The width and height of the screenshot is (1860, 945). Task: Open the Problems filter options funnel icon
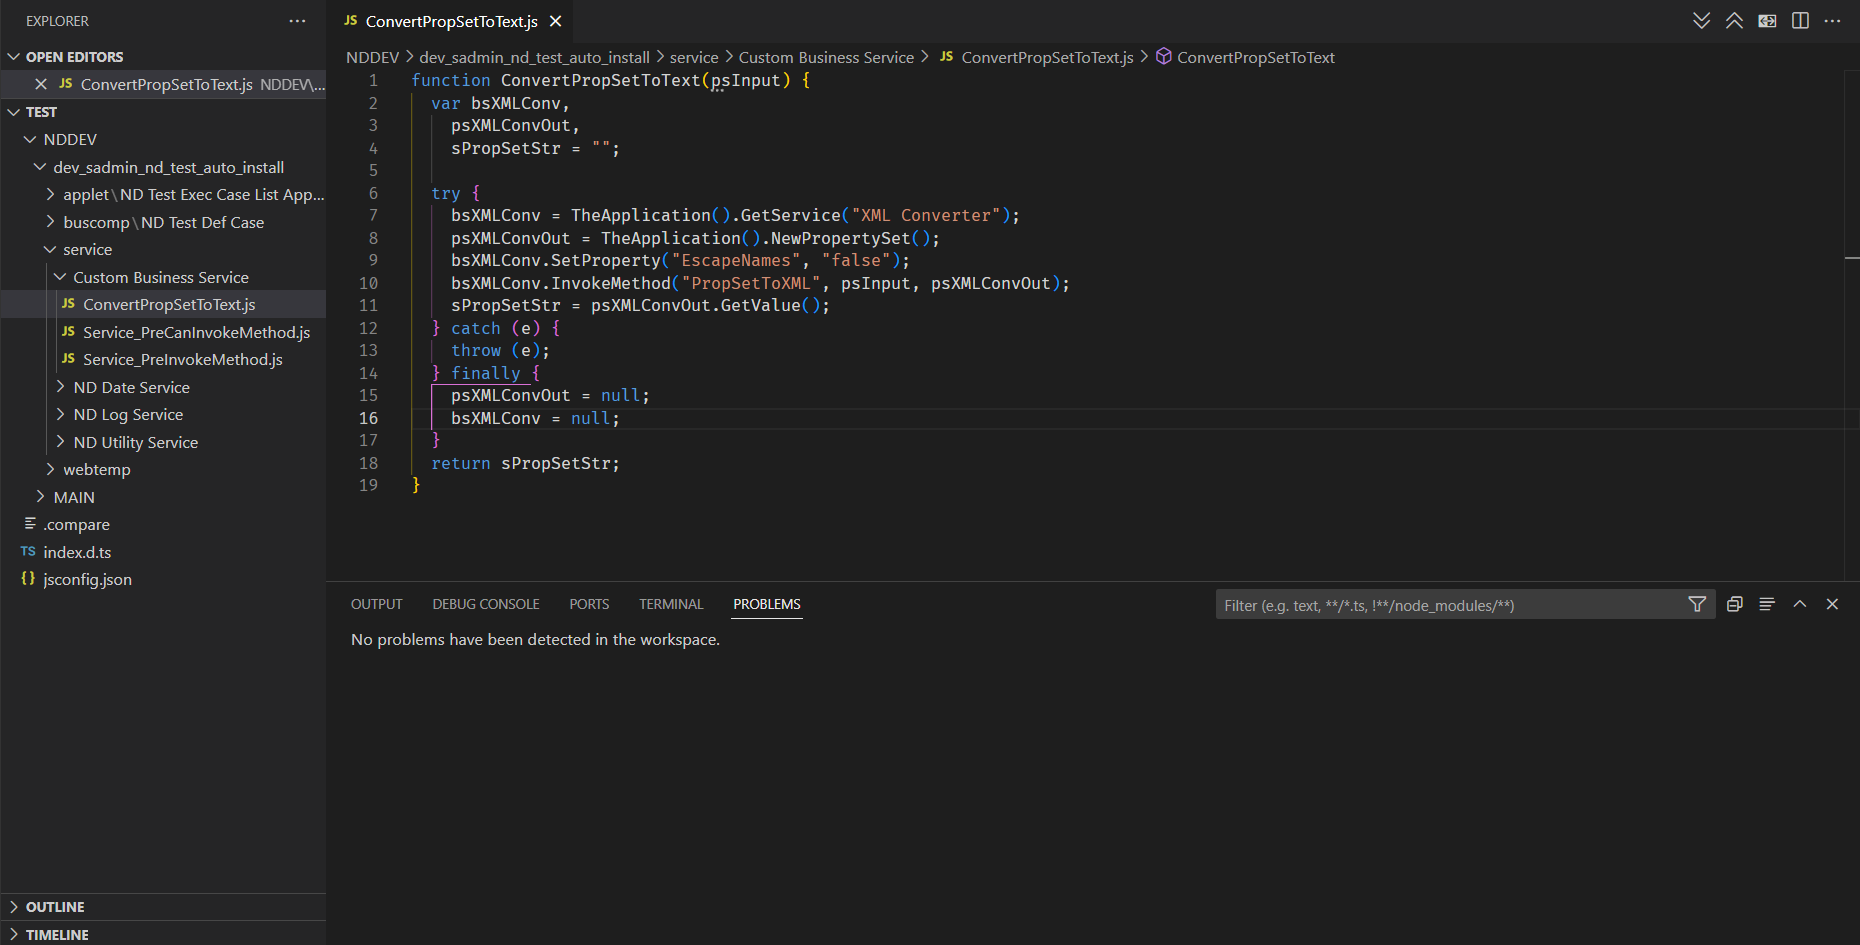[x=1697, y=604]
